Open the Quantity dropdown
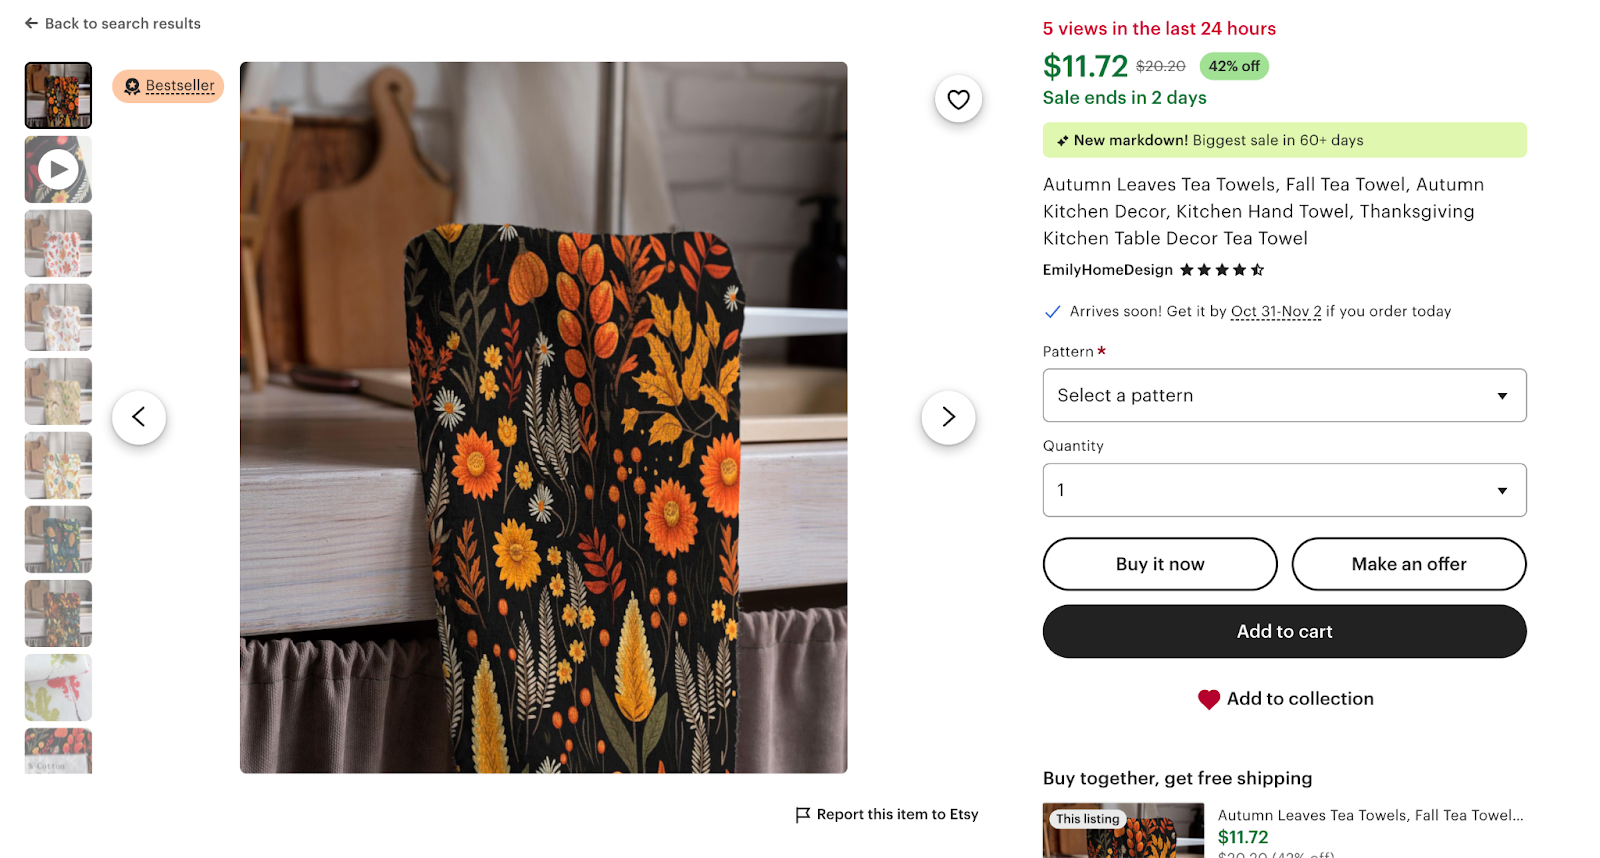The image size is (1600, 858). coord(1284,490)
